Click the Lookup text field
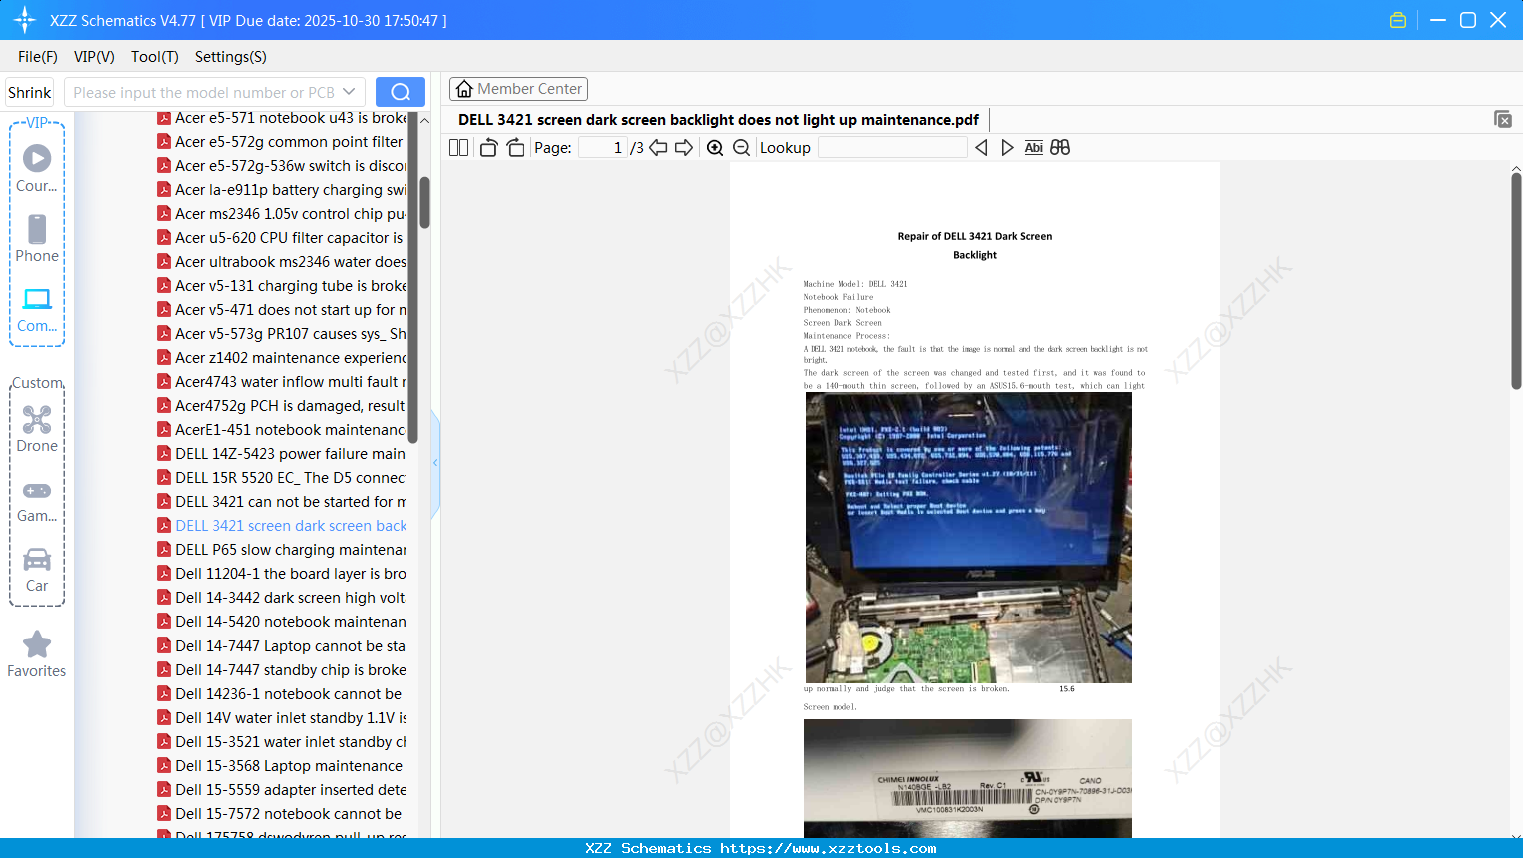Viewport: 1523px width, 858px height. 893,148
